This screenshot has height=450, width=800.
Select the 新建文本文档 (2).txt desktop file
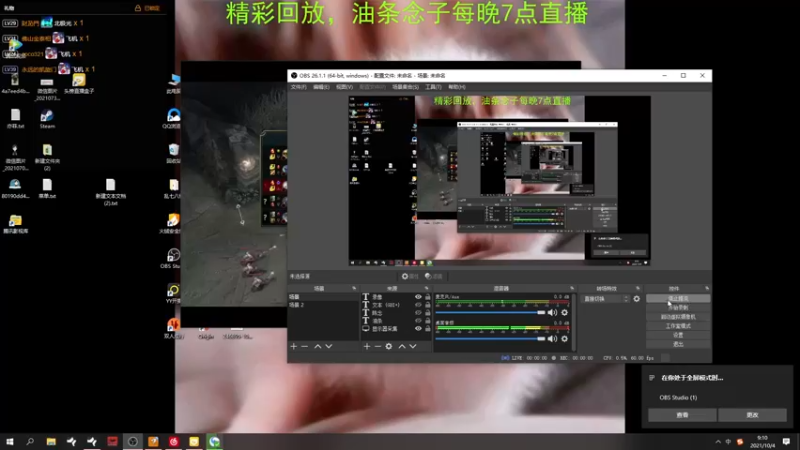pyautogui.click(x=110, y=192)
